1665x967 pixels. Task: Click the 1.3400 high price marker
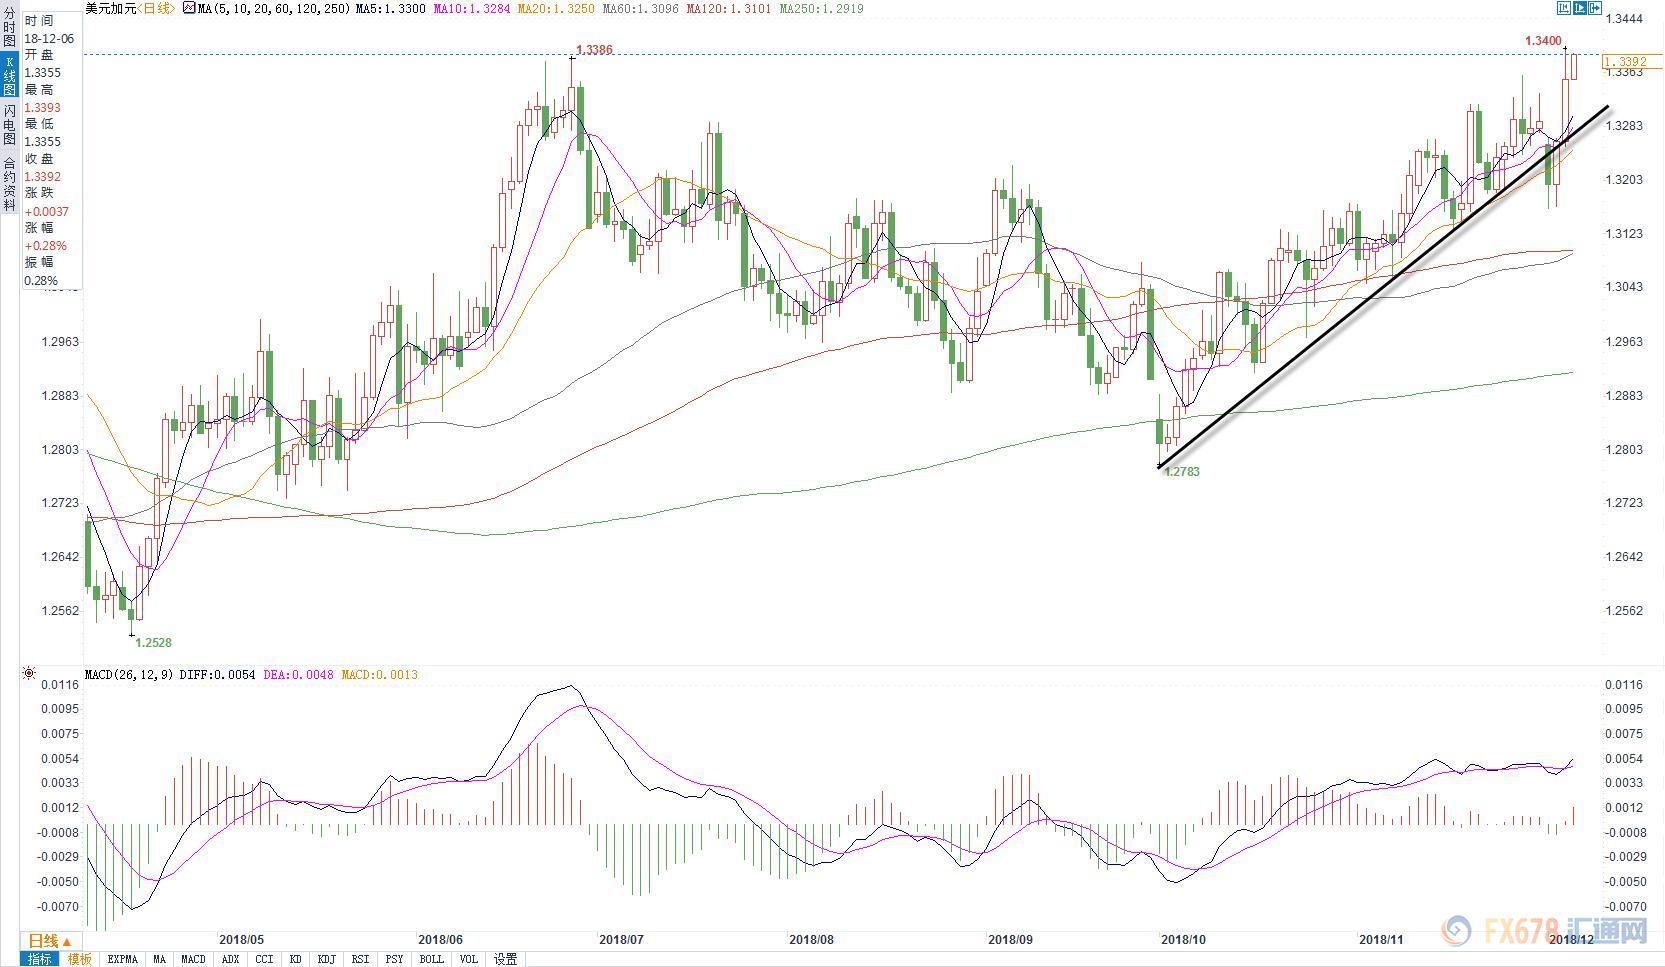1544,41
